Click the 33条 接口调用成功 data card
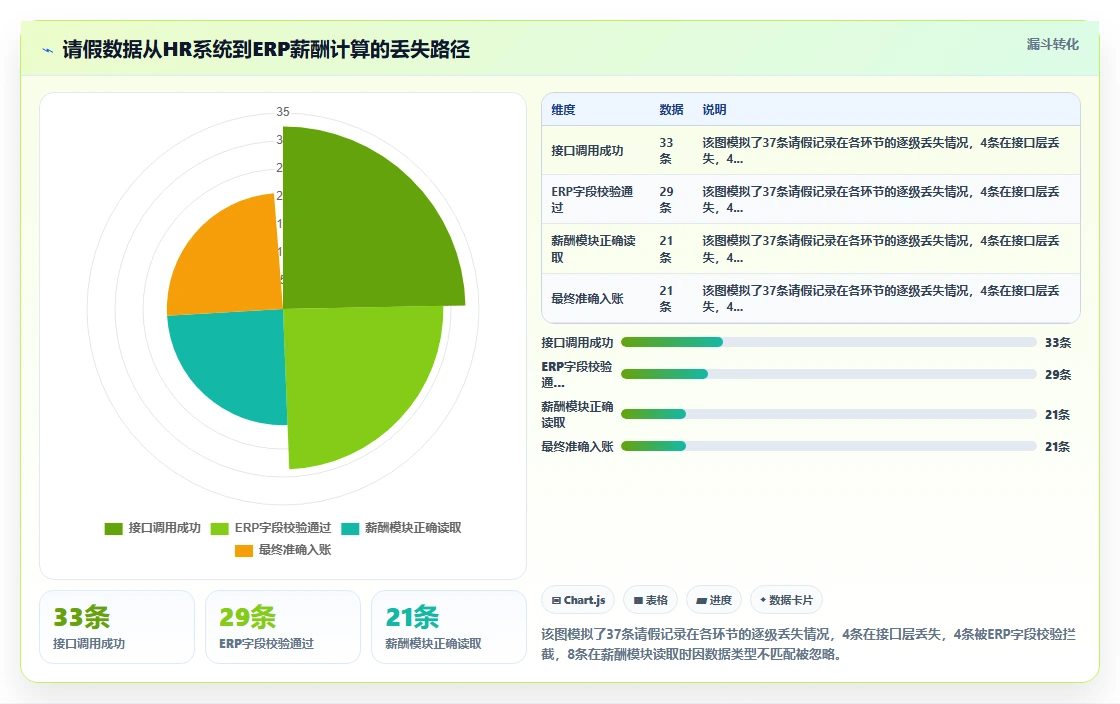 117,627
